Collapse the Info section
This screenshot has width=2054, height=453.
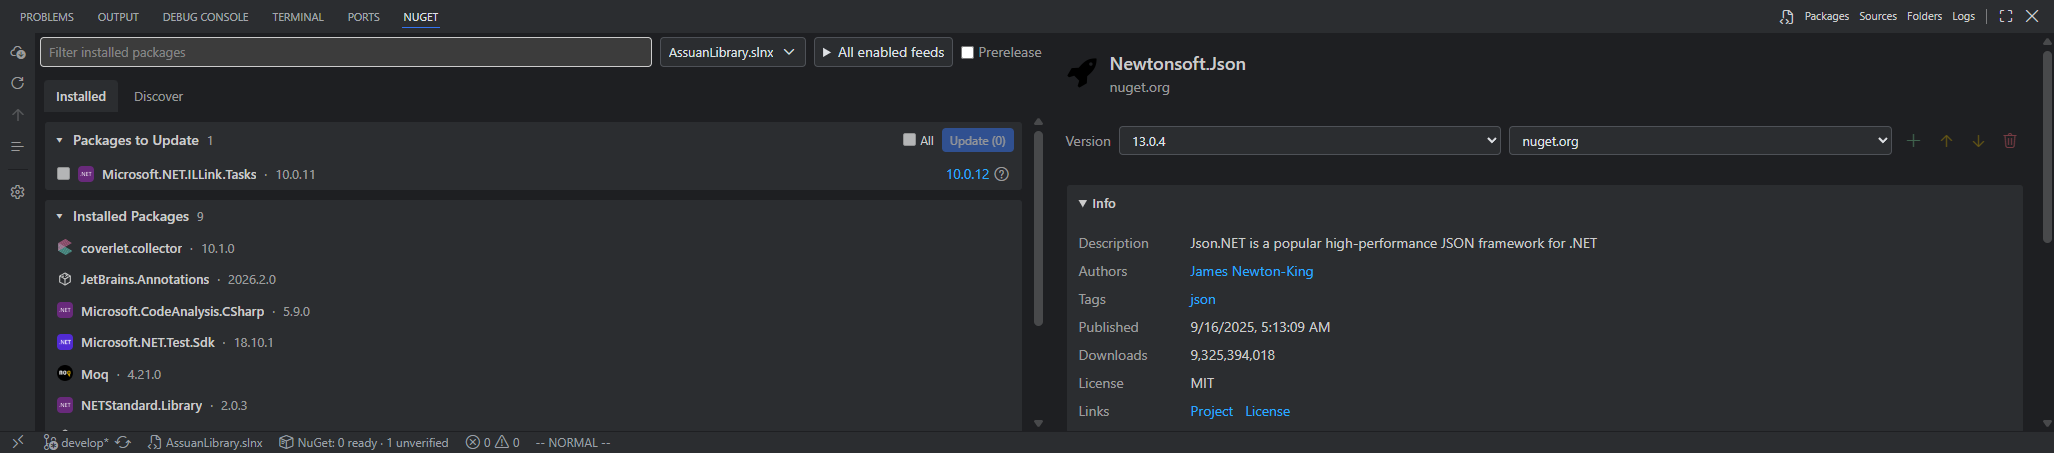pos(1083,203)
